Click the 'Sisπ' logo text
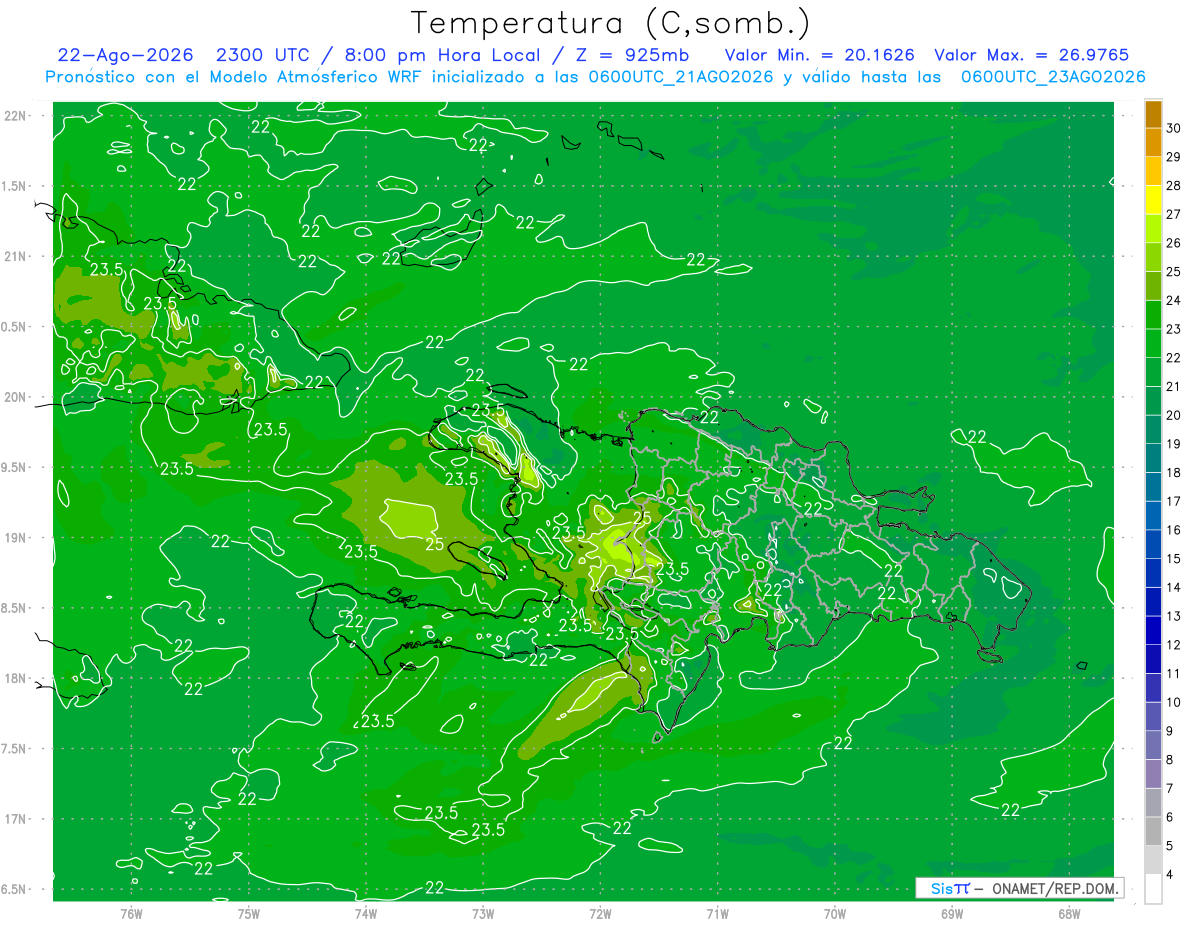 (949, 888)
